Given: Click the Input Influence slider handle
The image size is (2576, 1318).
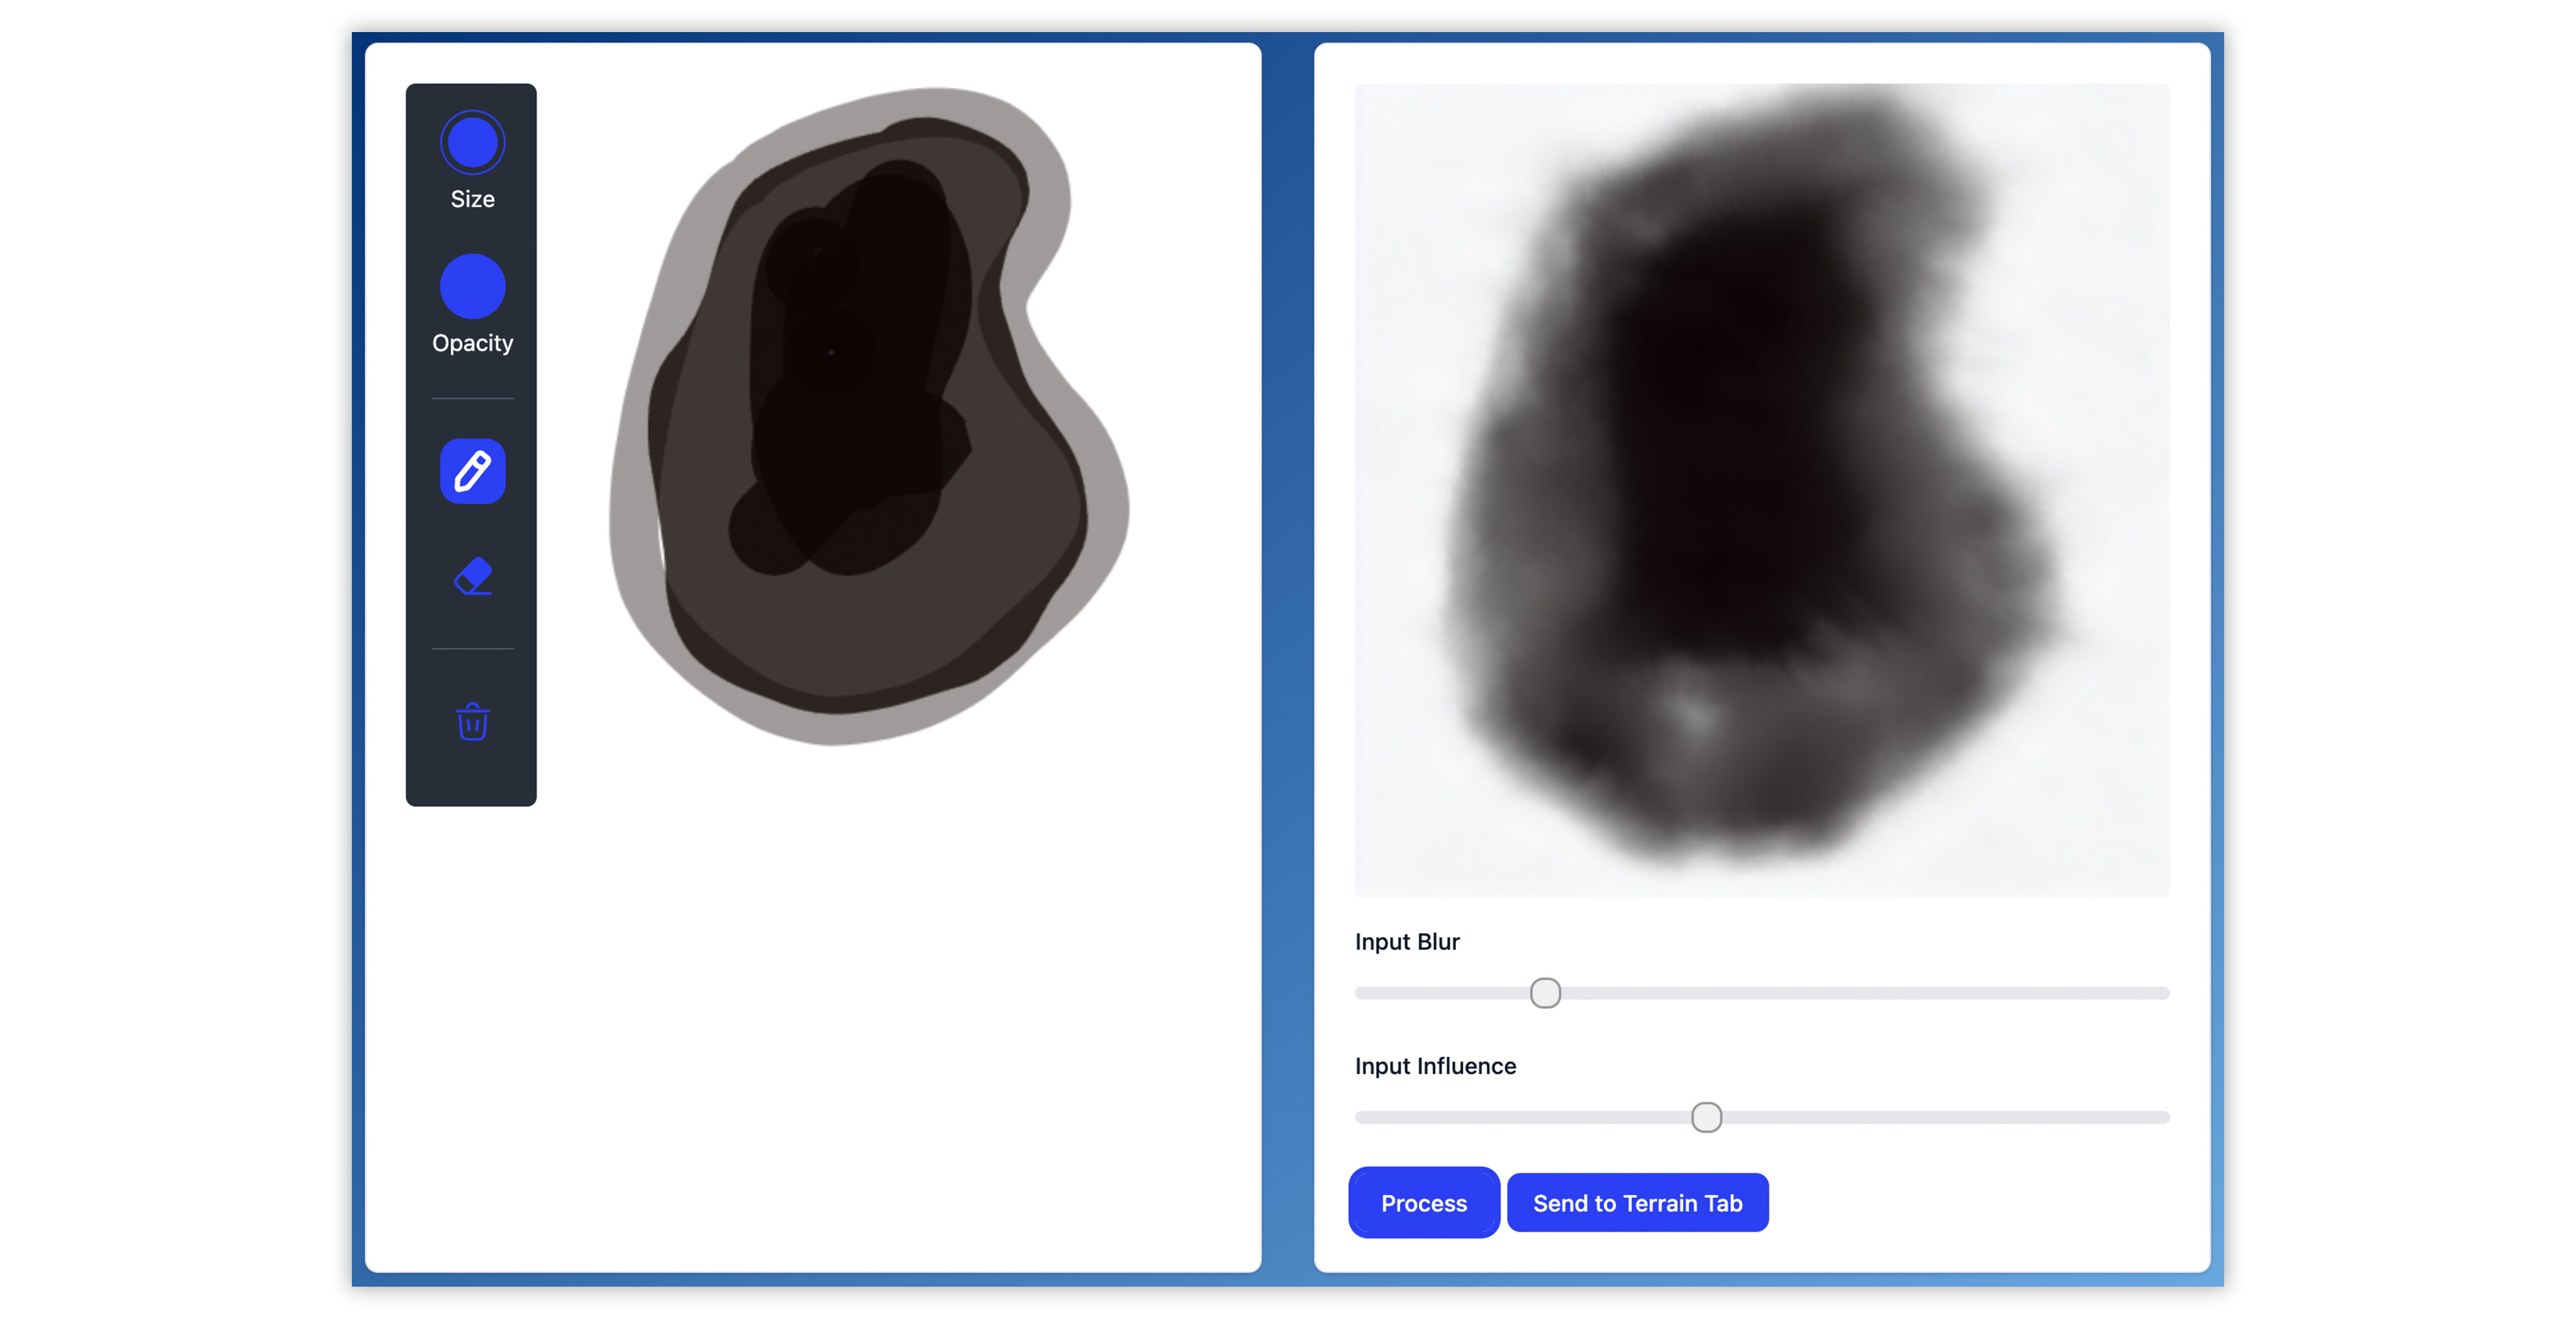Looking at the screenshot, I should coord(1706,1117).
